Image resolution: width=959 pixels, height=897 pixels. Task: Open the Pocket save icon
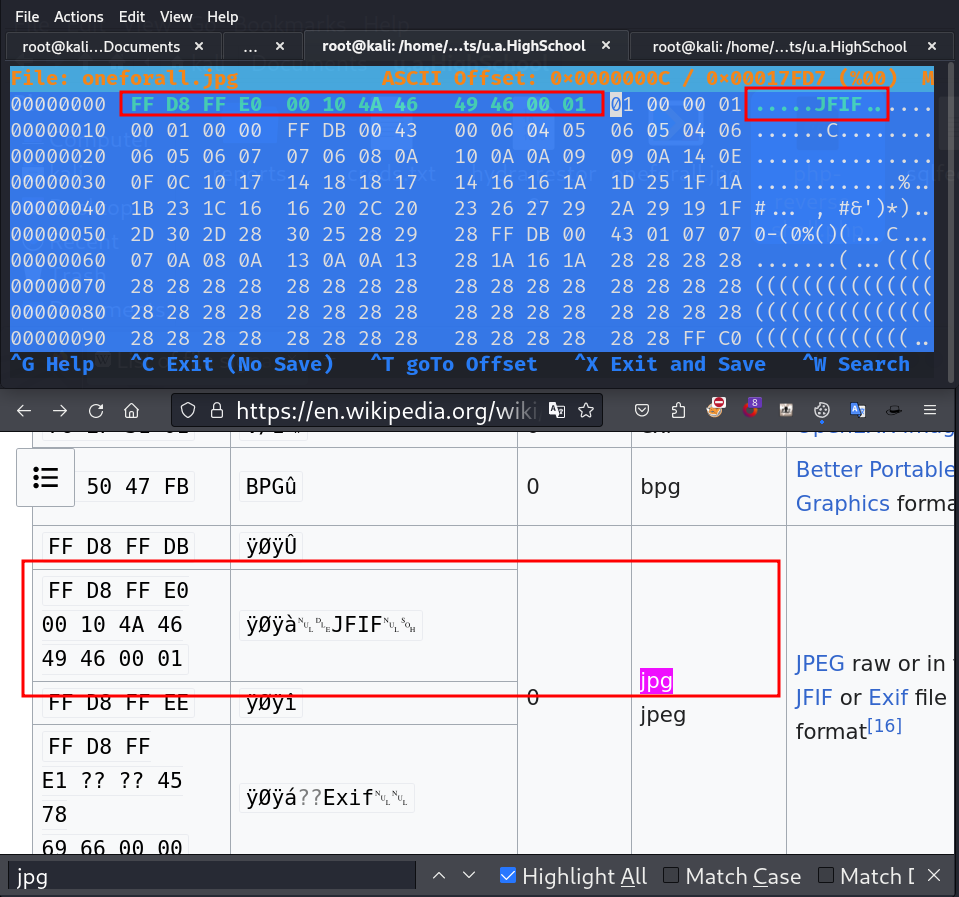click(644, 410)
